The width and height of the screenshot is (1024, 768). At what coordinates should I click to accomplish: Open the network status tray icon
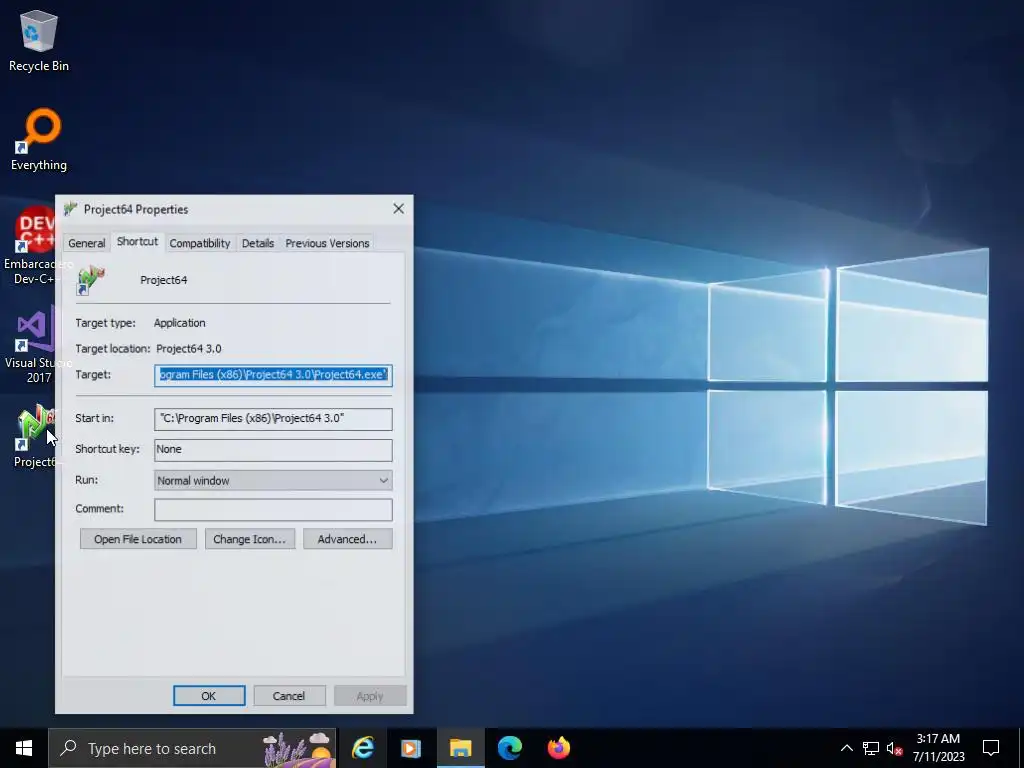coord(871,748)
